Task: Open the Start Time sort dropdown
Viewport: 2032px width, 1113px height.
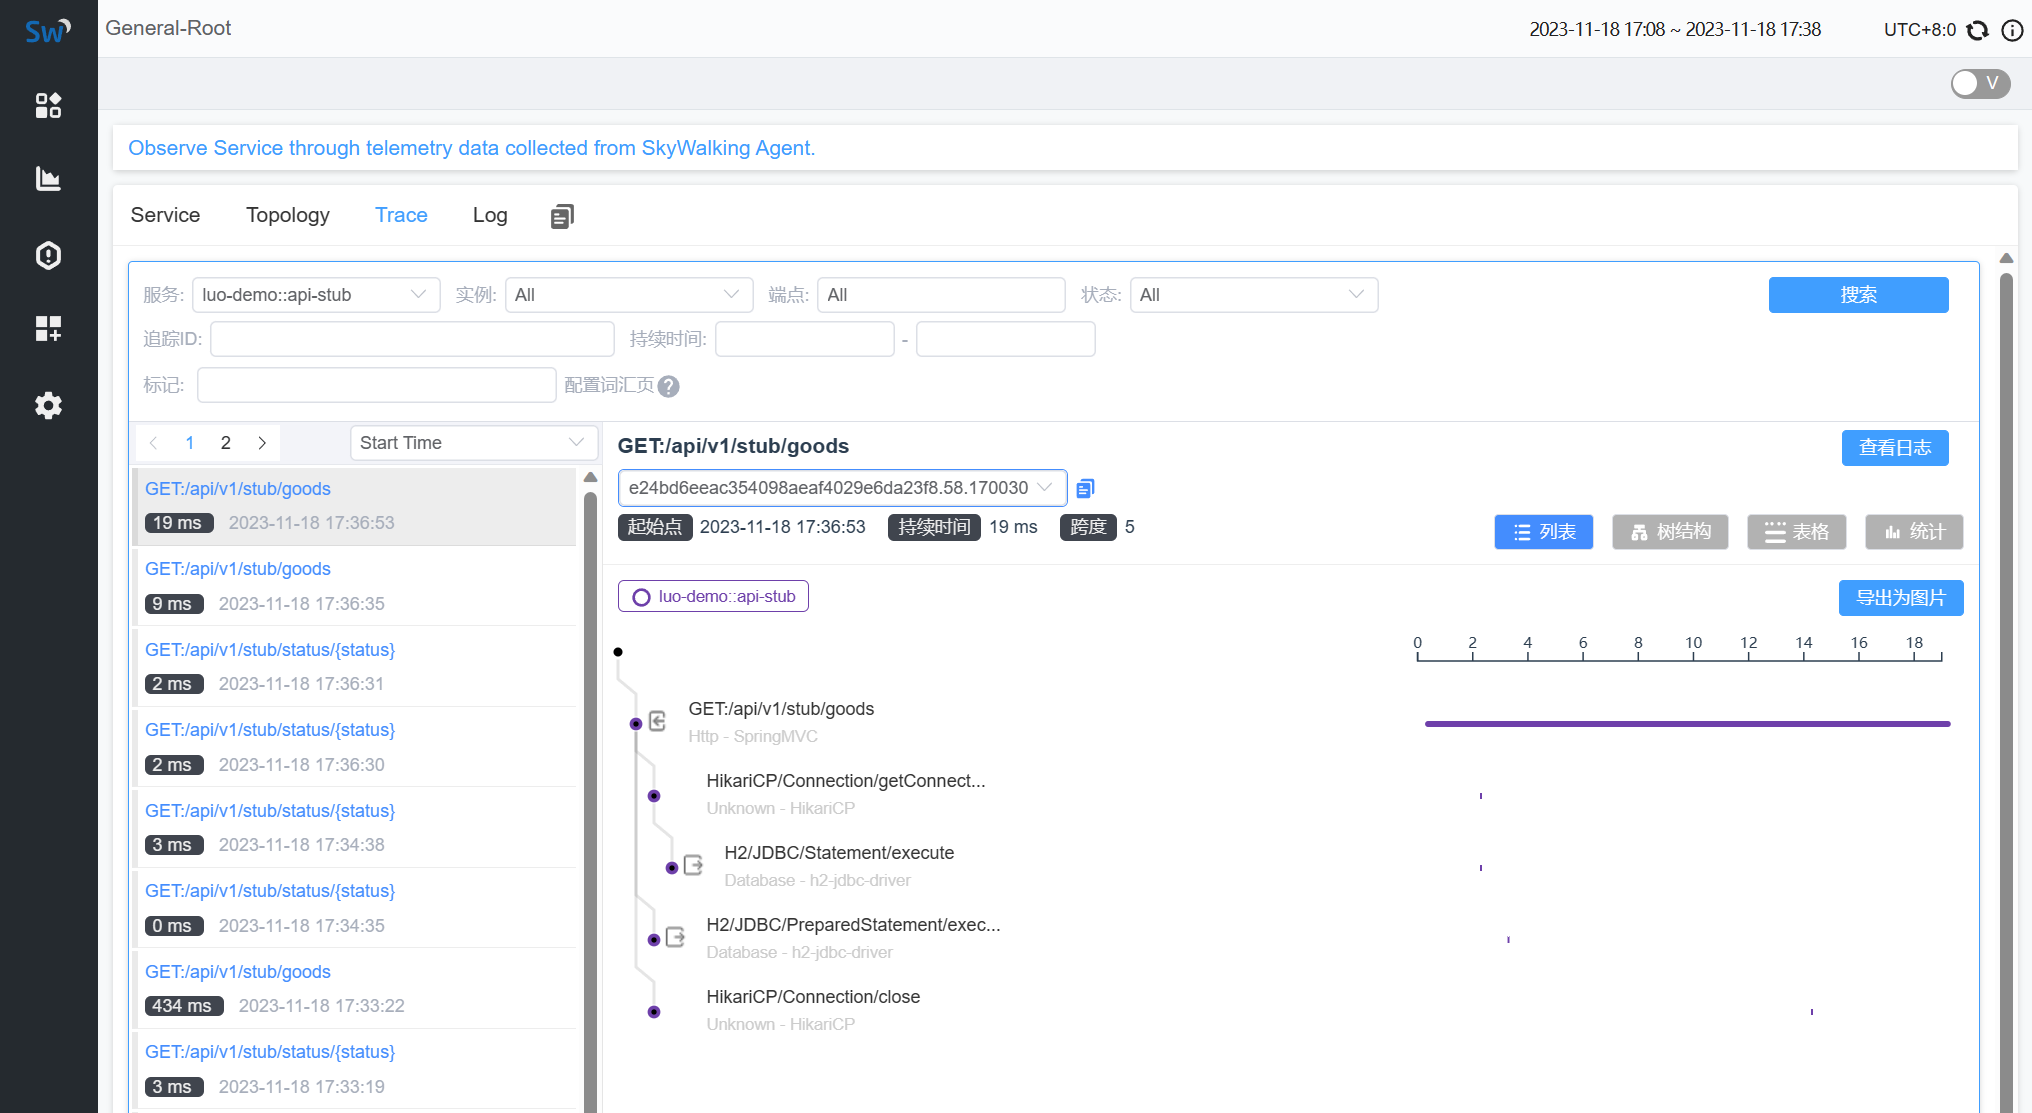Action: (474, 443)
